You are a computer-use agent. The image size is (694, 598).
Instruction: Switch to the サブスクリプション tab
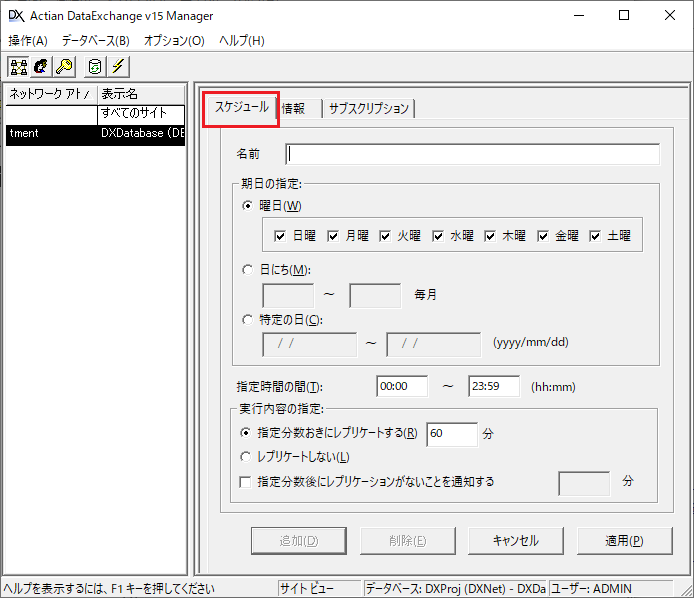pos(368,109)
